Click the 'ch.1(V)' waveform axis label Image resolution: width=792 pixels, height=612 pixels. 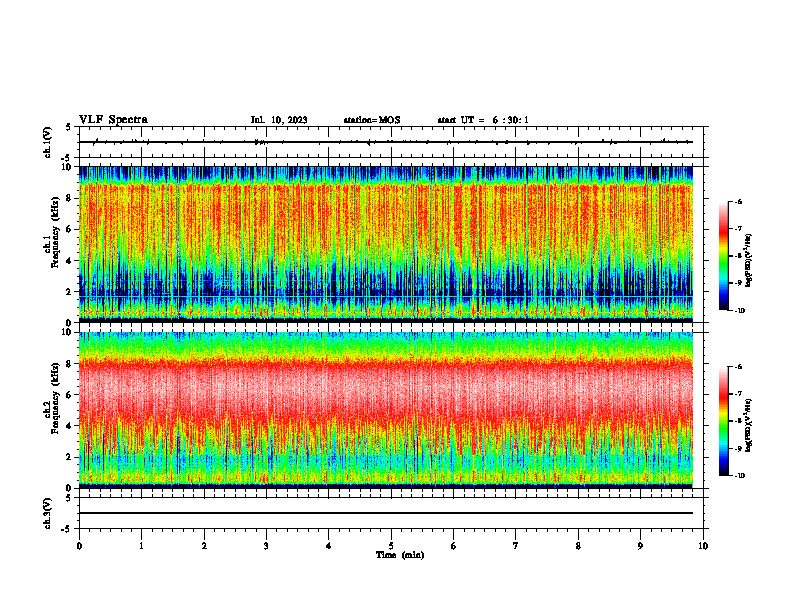(x=47, y=142)
